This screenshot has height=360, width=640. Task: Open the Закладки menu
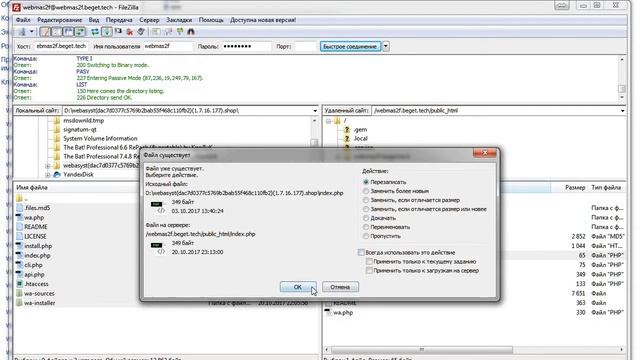(179, 20)
